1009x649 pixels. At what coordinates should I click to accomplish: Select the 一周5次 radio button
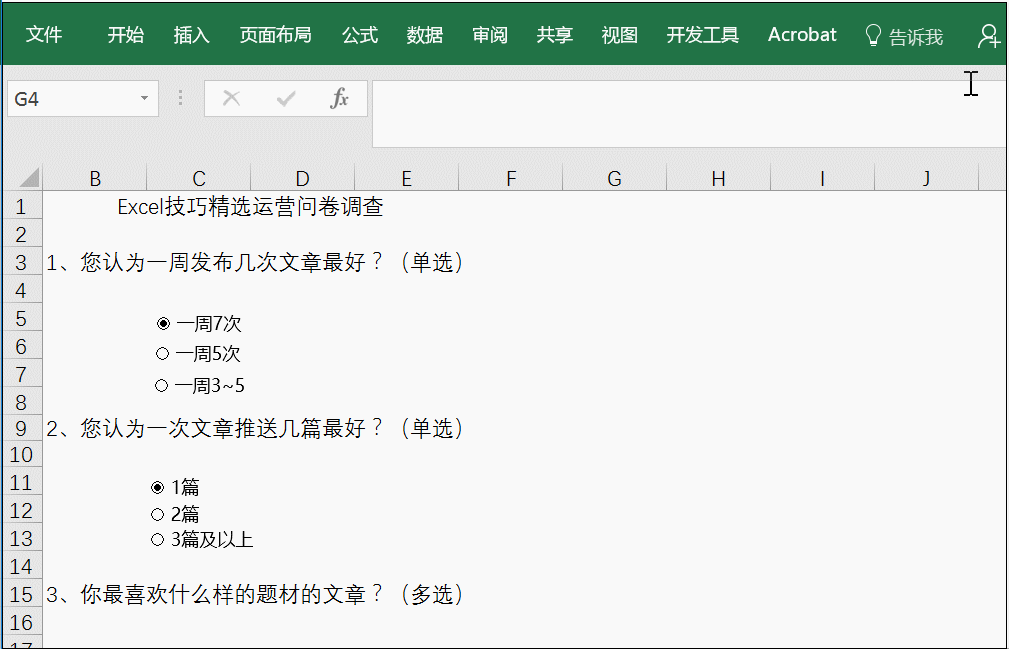162,354
